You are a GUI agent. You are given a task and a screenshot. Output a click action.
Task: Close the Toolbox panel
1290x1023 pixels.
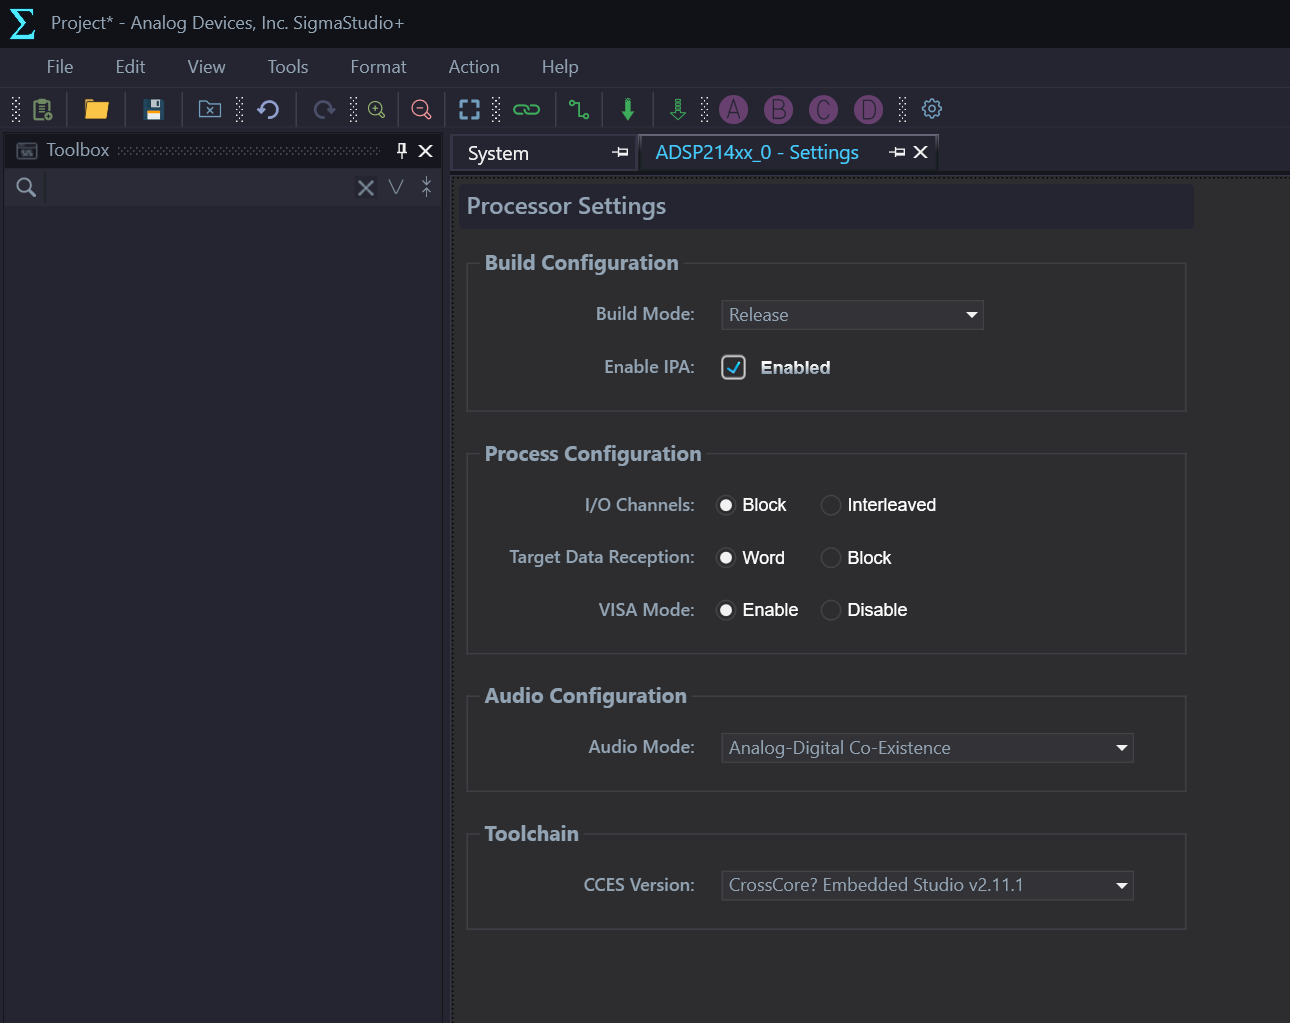425,151
